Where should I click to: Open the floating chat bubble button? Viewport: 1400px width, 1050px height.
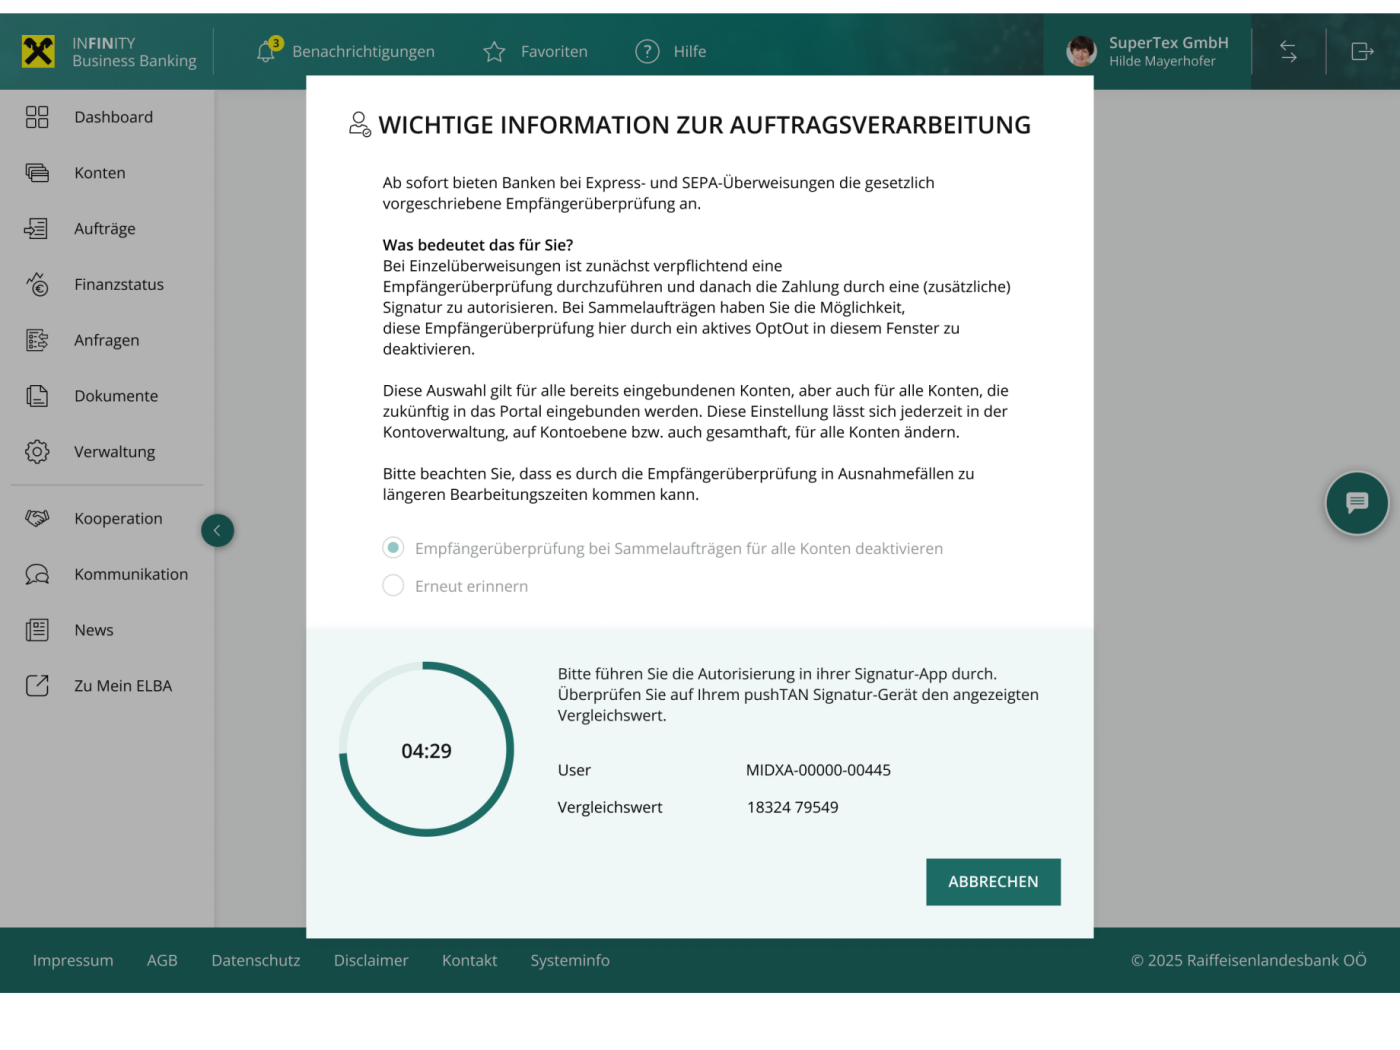[1356, 503]
